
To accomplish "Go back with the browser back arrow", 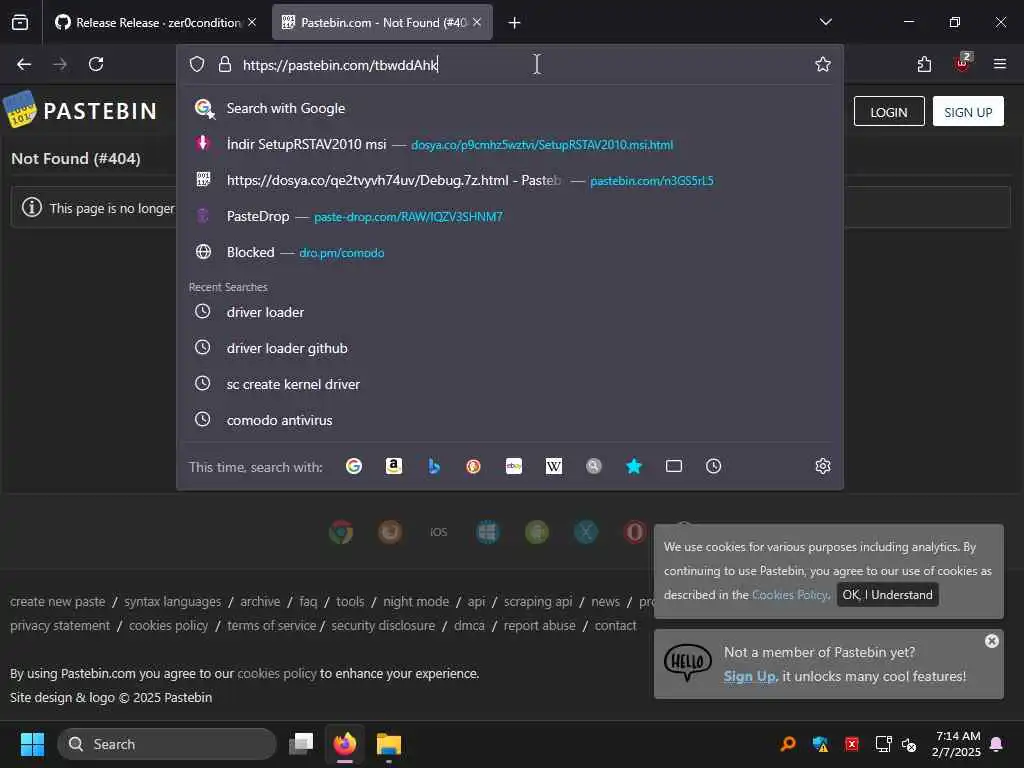I will (24, 64).
